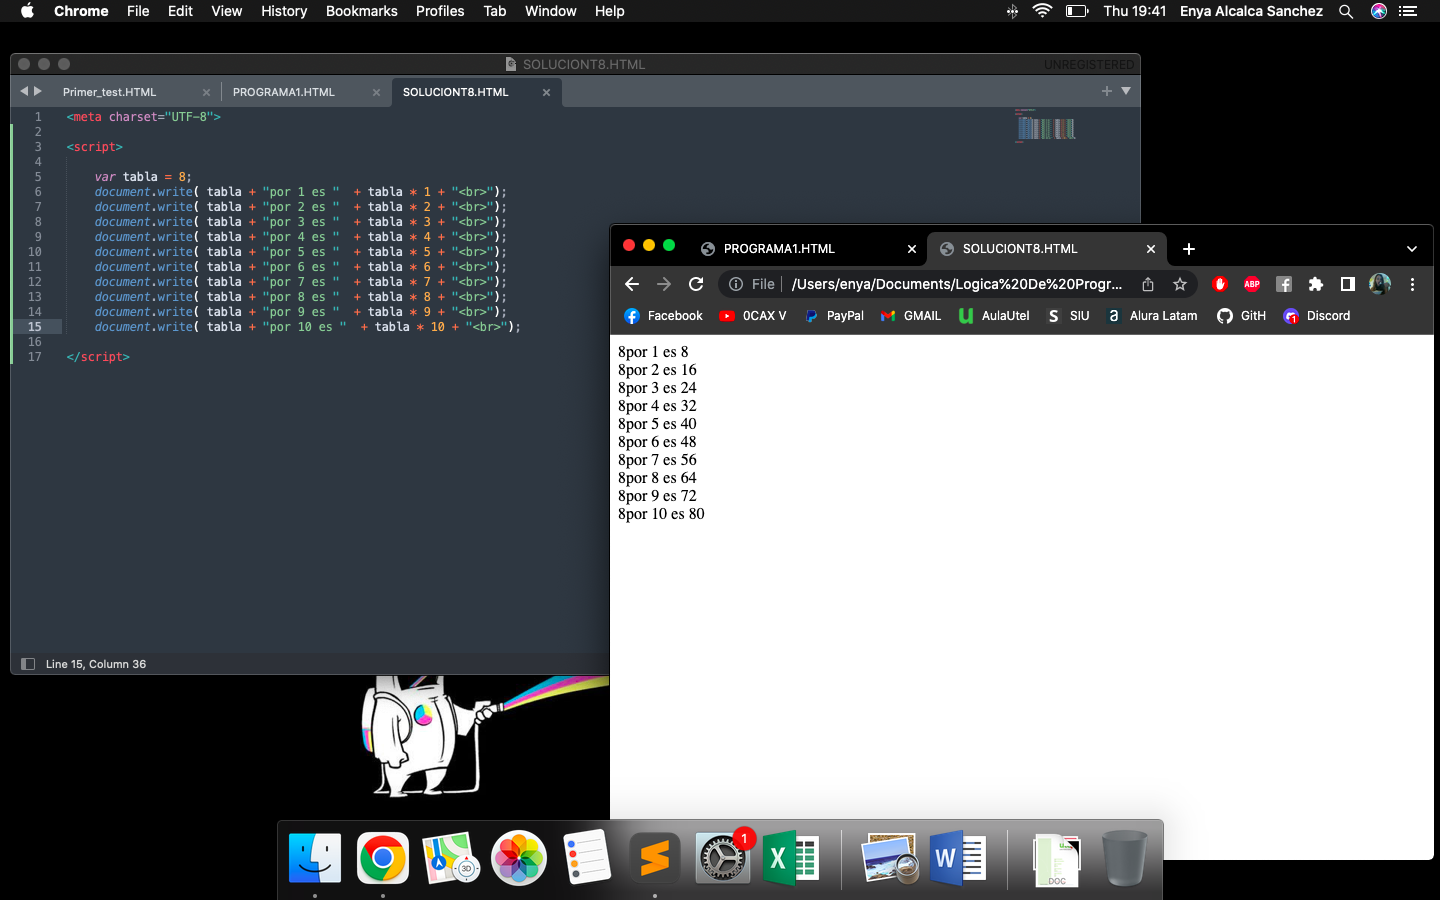1440x900 pixels.
Task: Open the History menu
Action: click(284, 11)
